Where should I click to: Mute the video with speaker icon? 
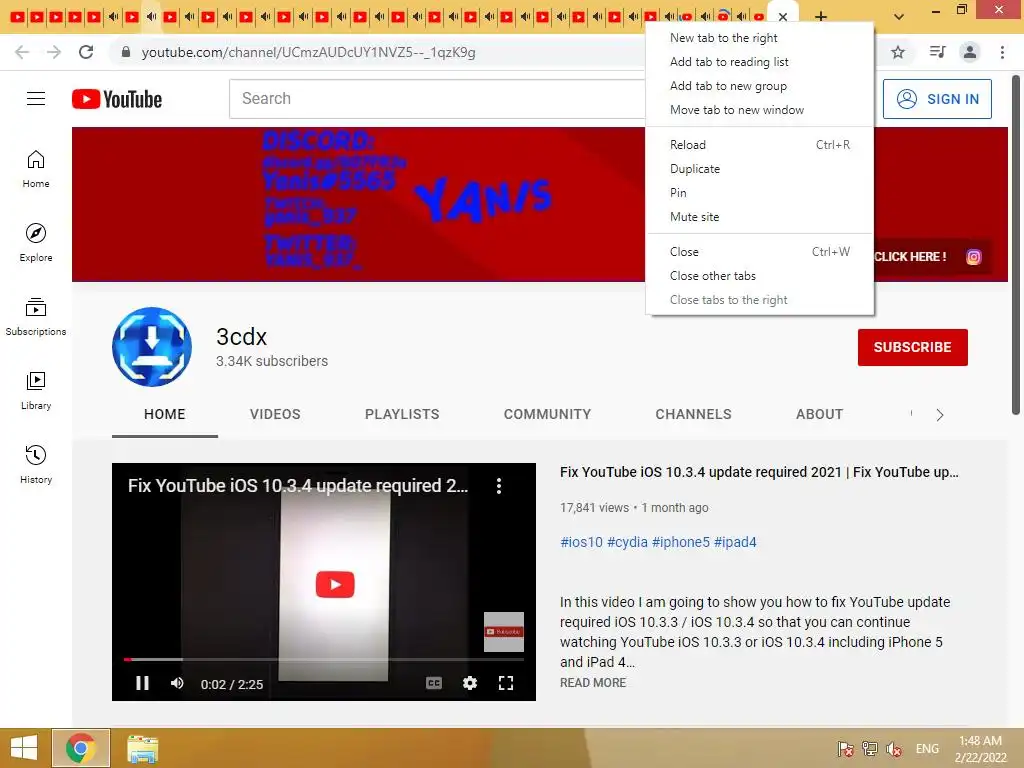(x=177, y=683)
